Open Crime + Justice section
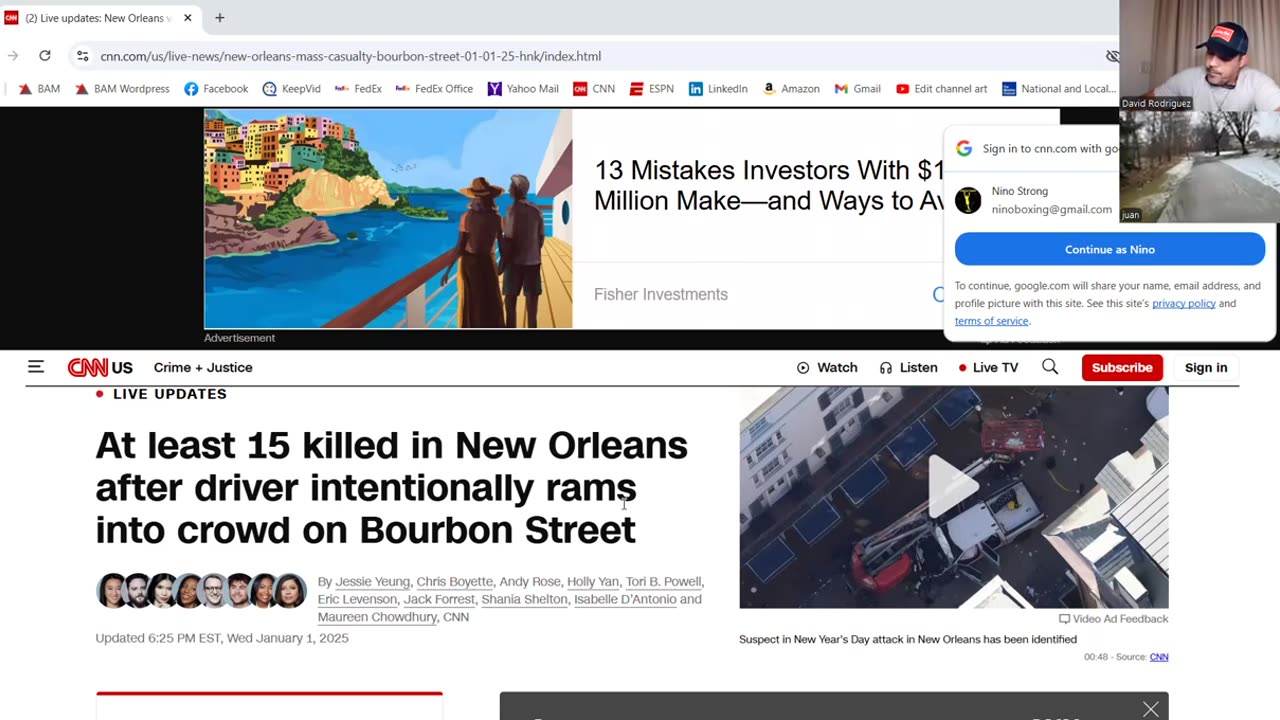The height and width of the screenshot is (720, 1280). pyautogui.click(x=203, y=368)
